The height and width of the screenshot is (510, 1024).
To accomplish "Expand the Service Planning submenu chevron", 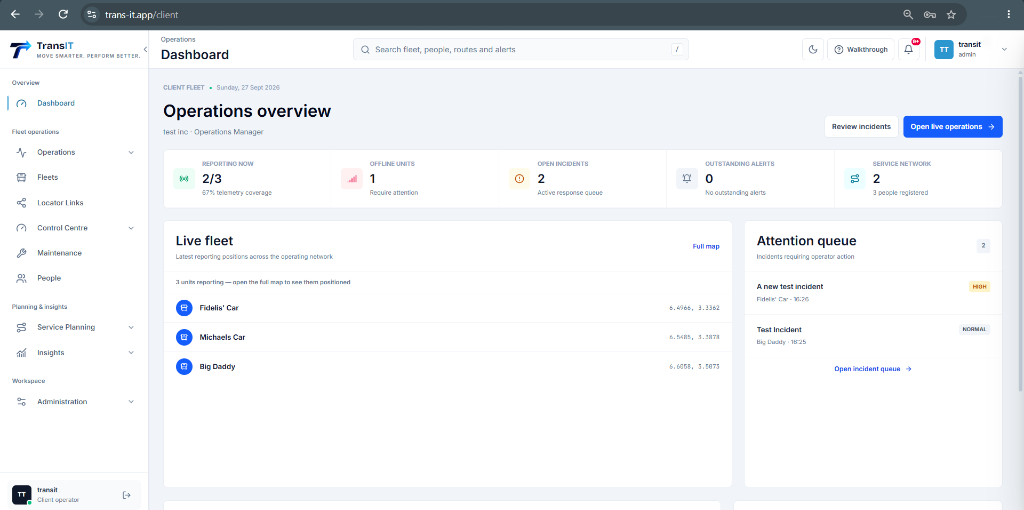I will pyautogui.click(x=131, y=327).
